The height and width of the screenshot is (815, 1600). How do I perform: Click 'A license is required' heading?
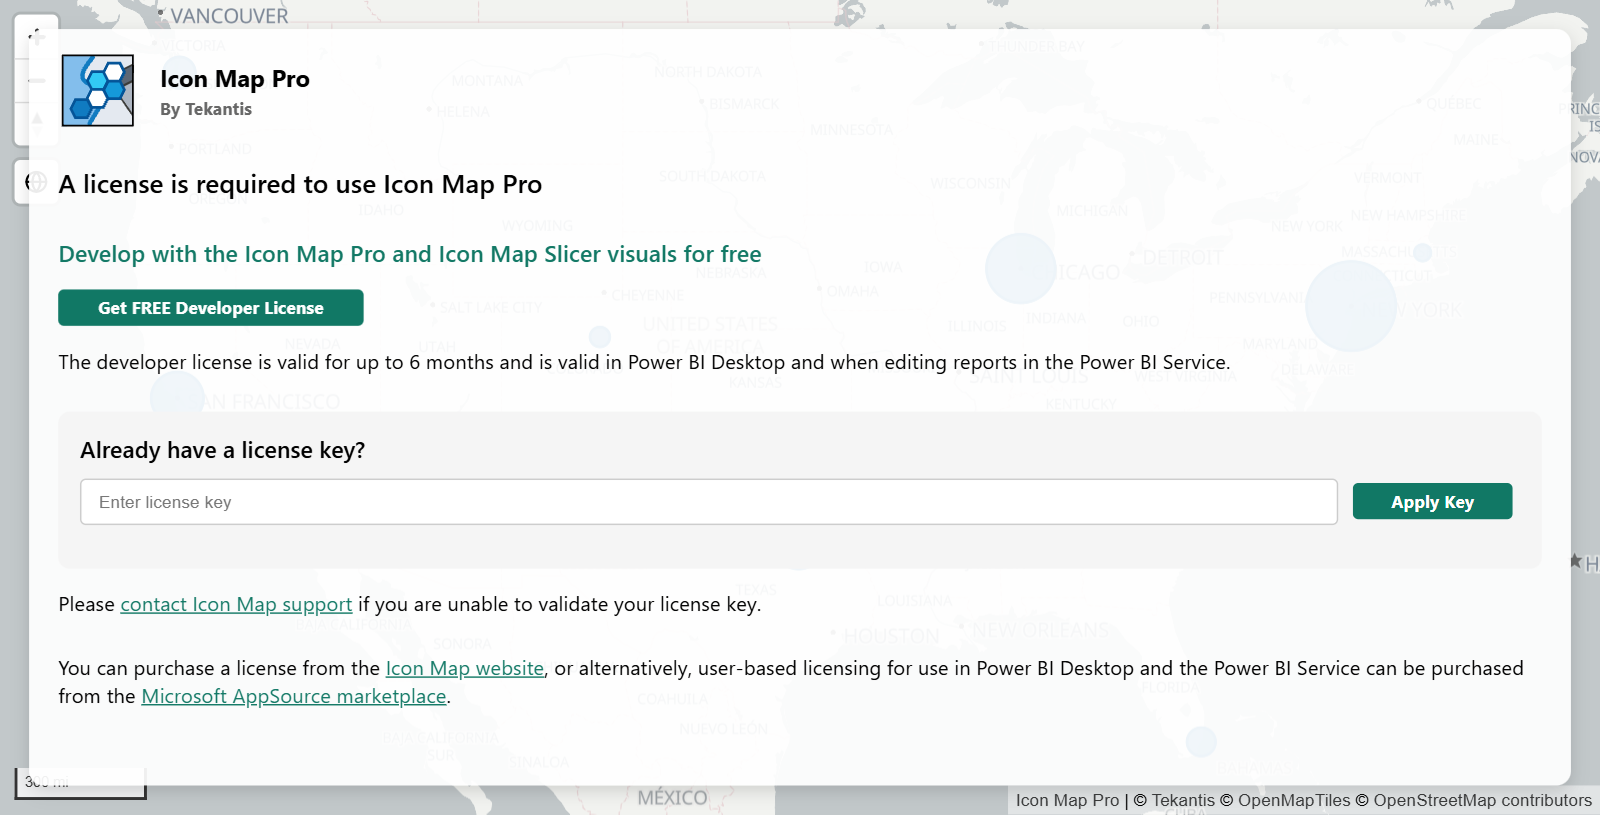click(300, 185)
